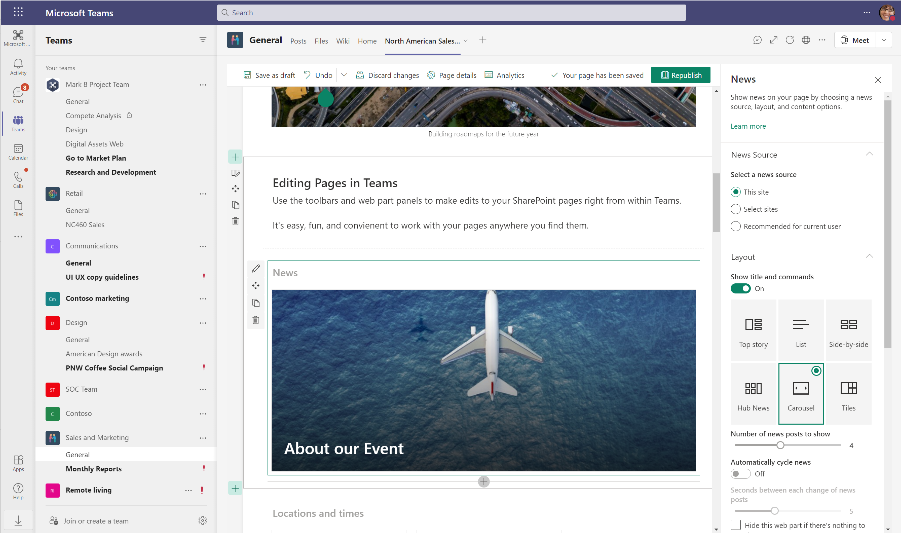This screenshot has width=901, height=533.
Task: Click the filter icon beside the Teams heading
Action: coord(203,41)
